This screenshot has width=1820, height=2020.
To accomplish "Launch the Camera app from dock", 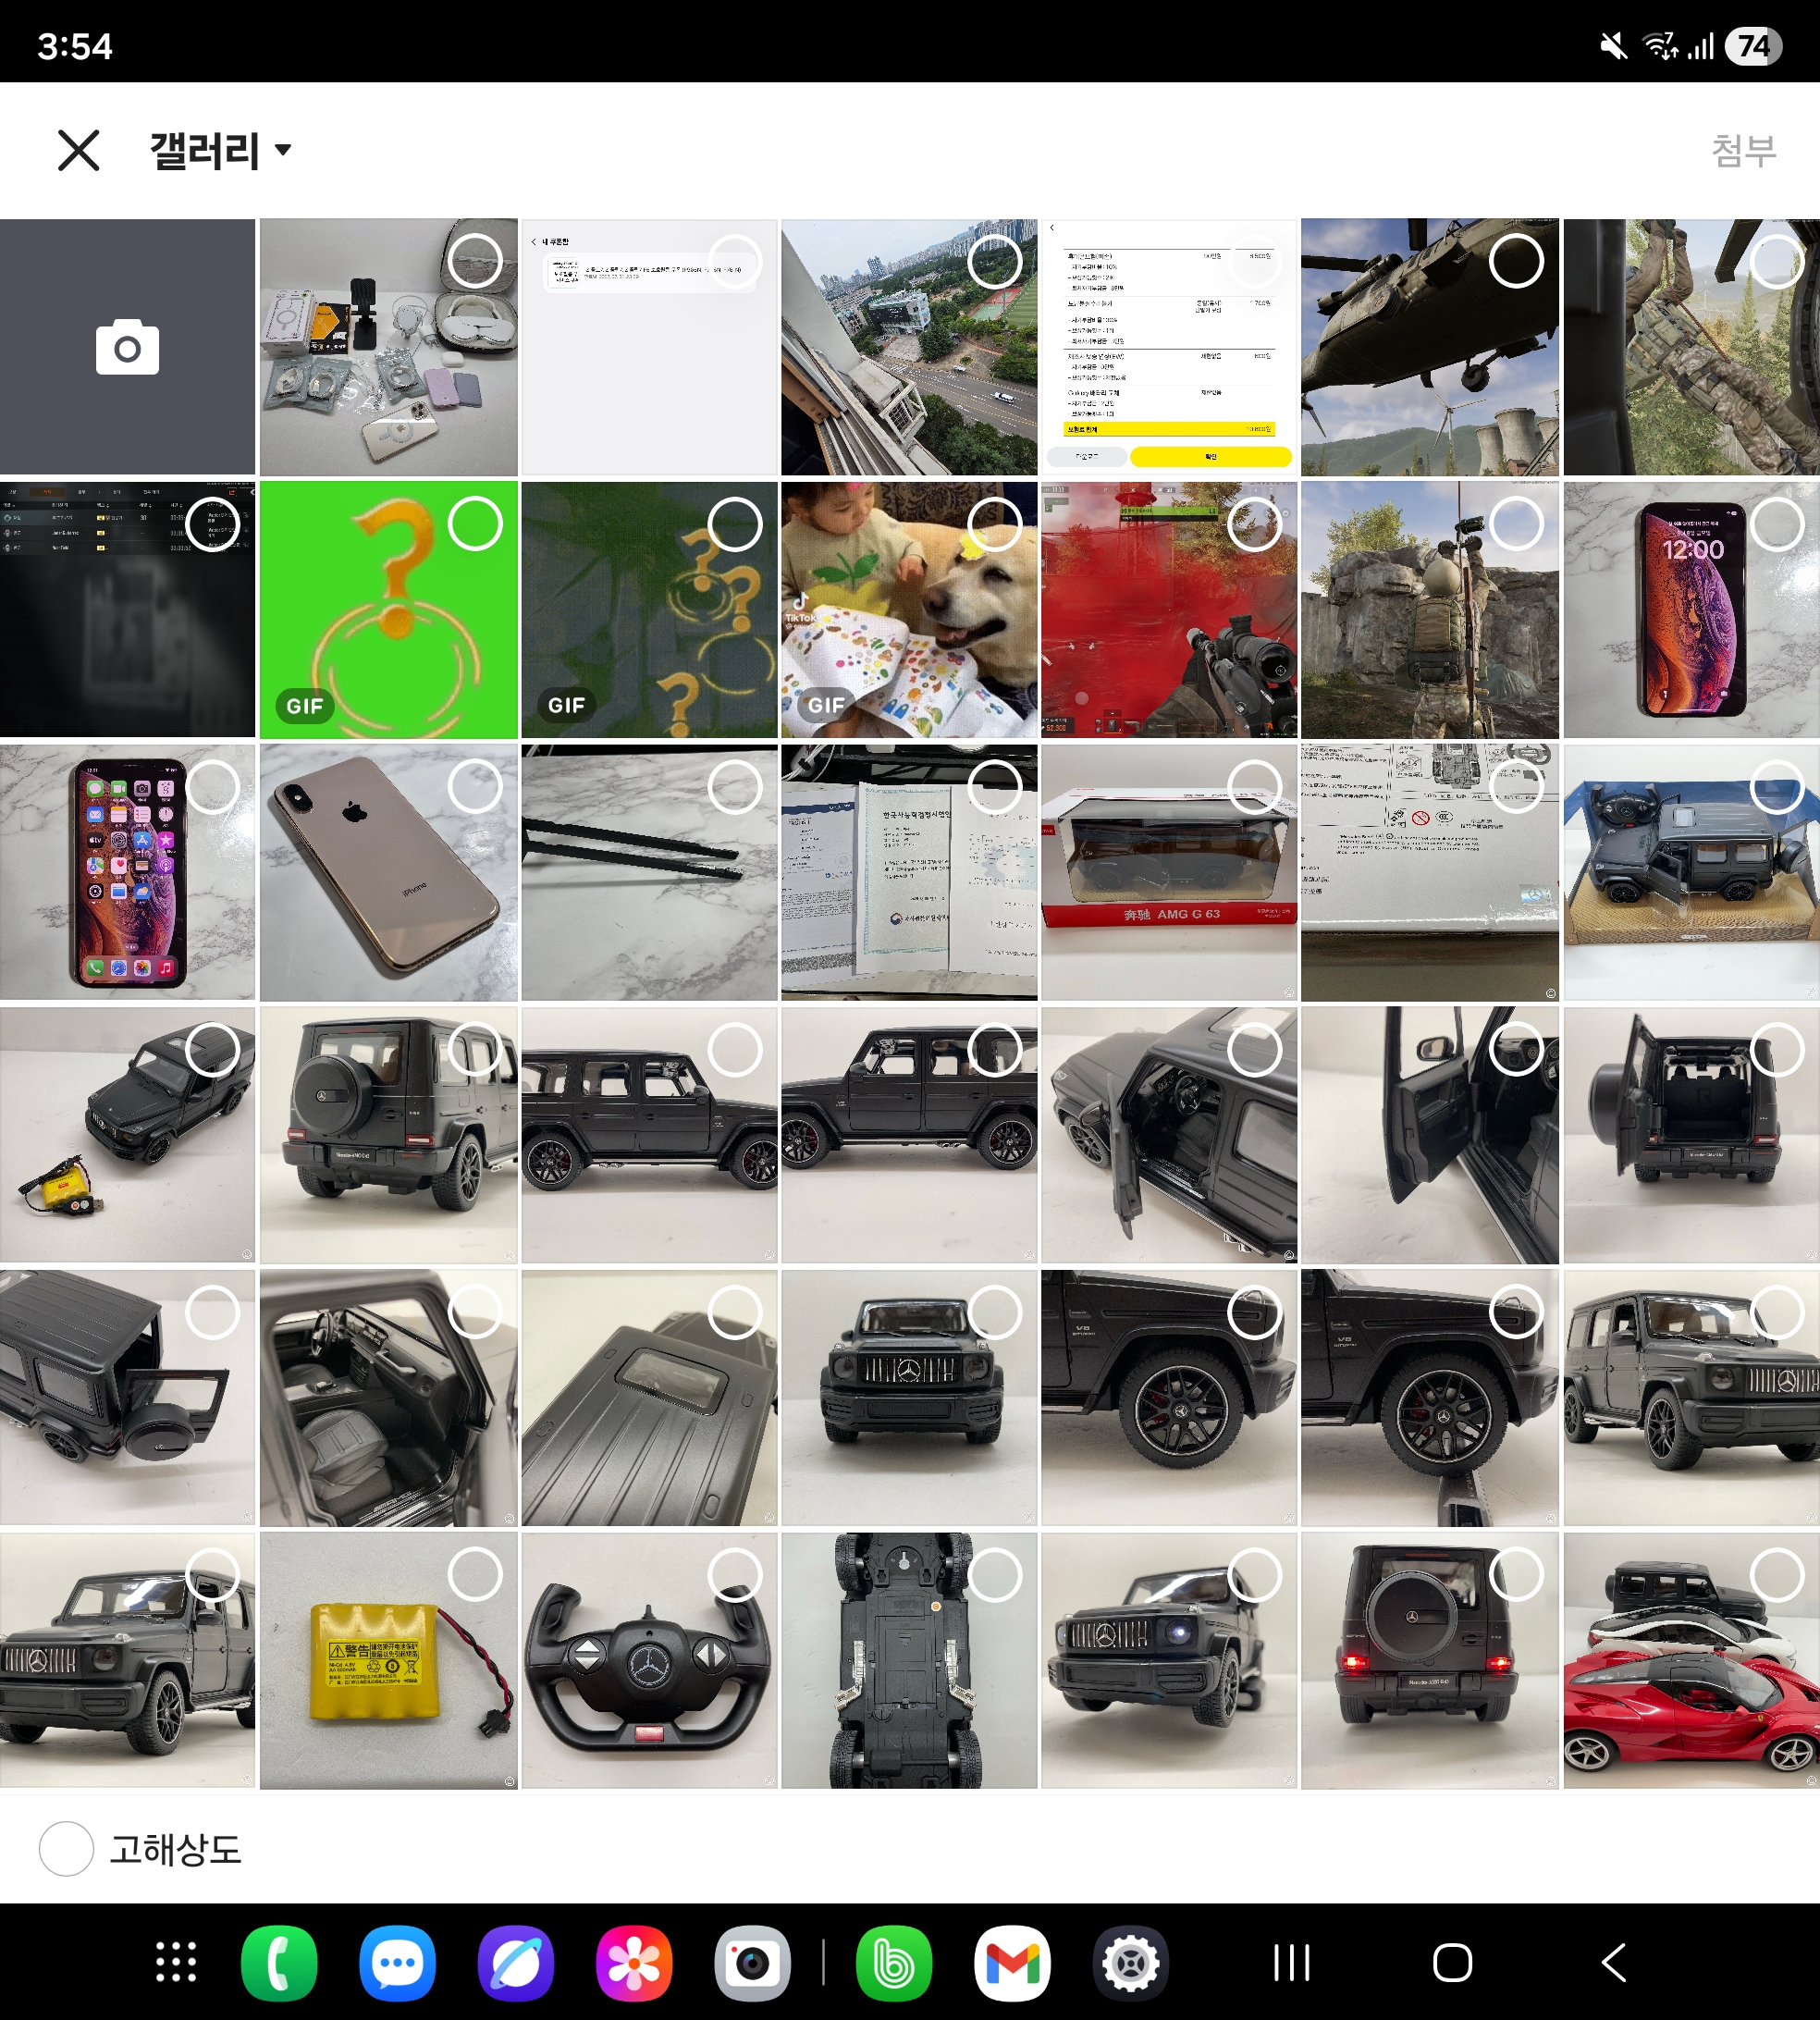I will [752, 1963].
